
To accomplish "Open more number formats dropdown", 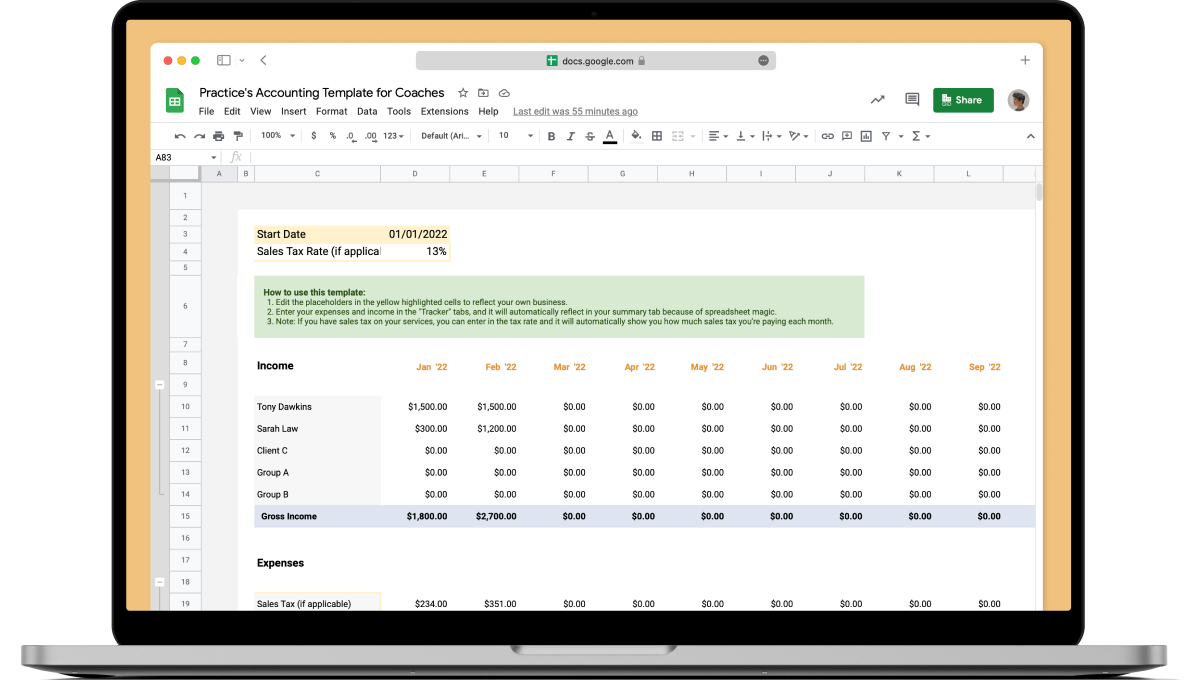I will tap(393, 136).
